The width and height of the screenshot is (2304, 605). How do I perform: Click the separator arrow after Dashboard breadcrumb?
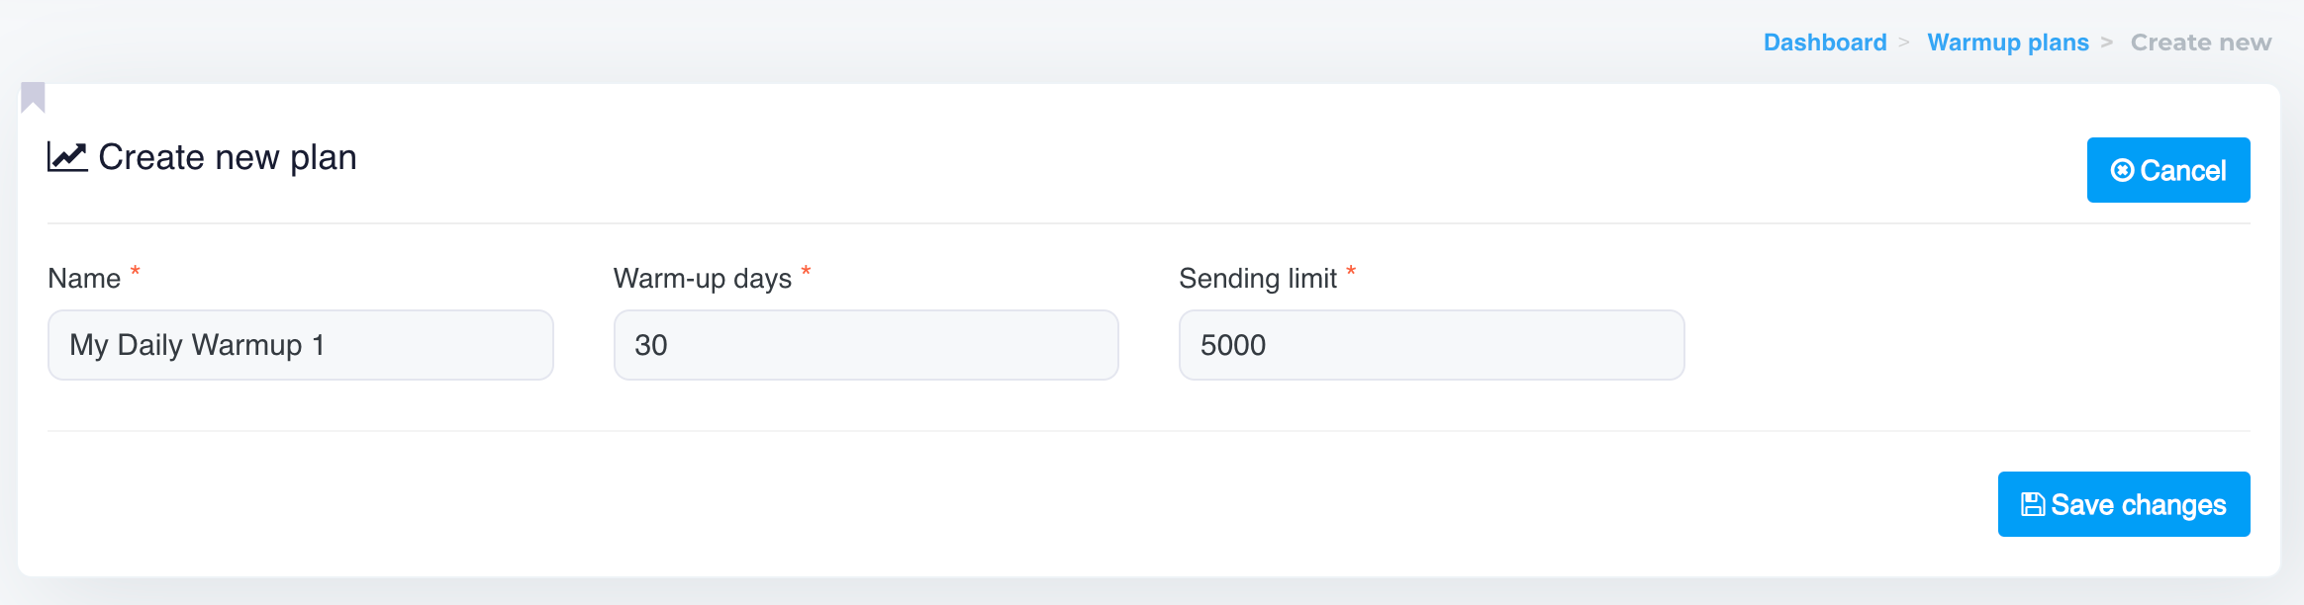pyautogui.click(x=1904, y=43)
